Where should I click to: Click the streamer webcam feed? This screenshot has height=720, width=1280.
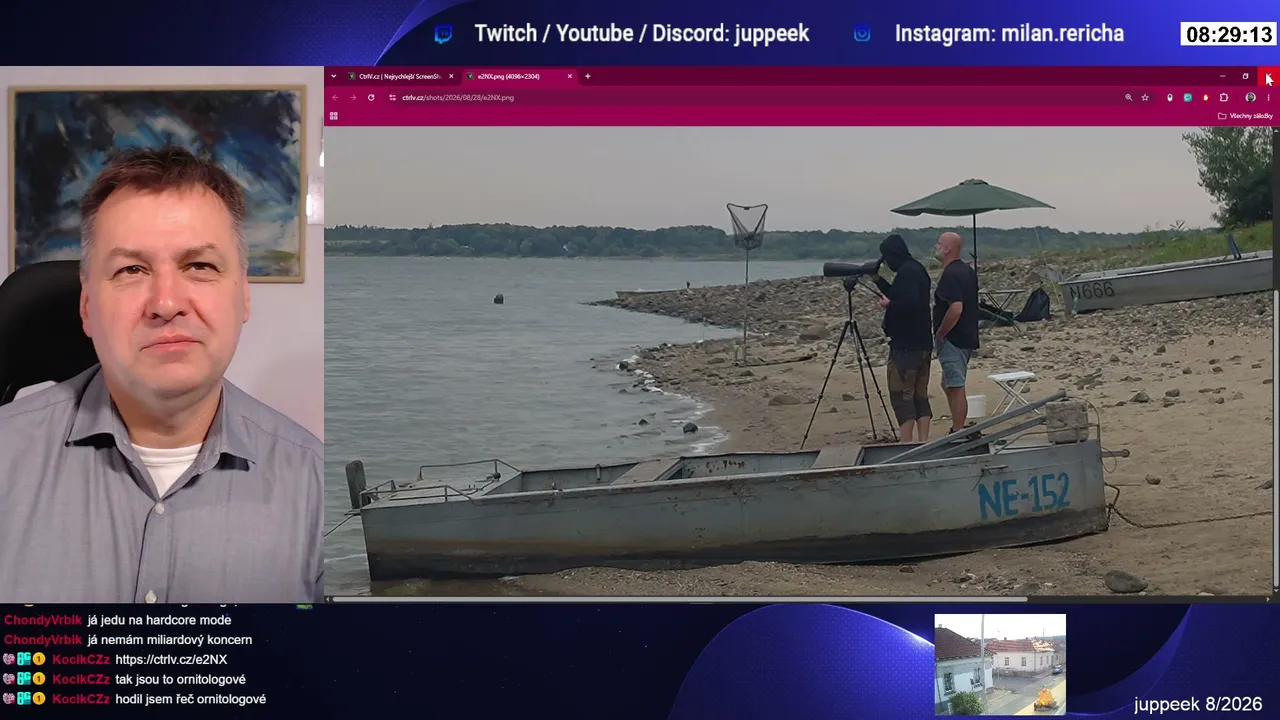[162, 334]
